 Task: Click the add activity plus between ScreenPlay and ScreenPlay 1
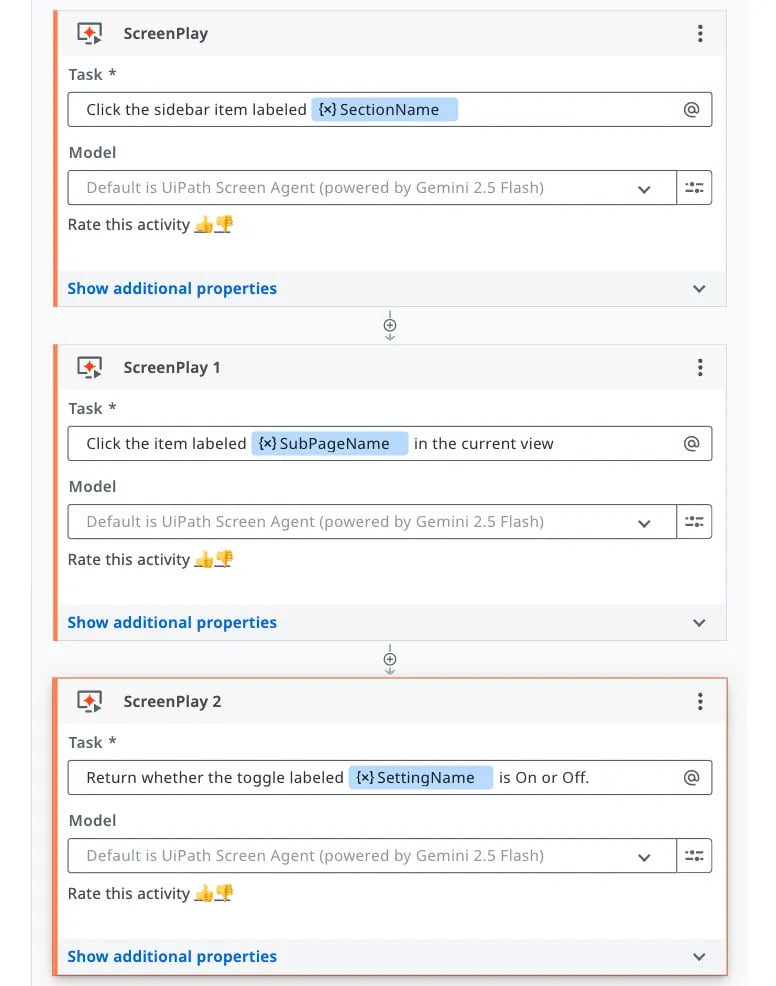390,325
